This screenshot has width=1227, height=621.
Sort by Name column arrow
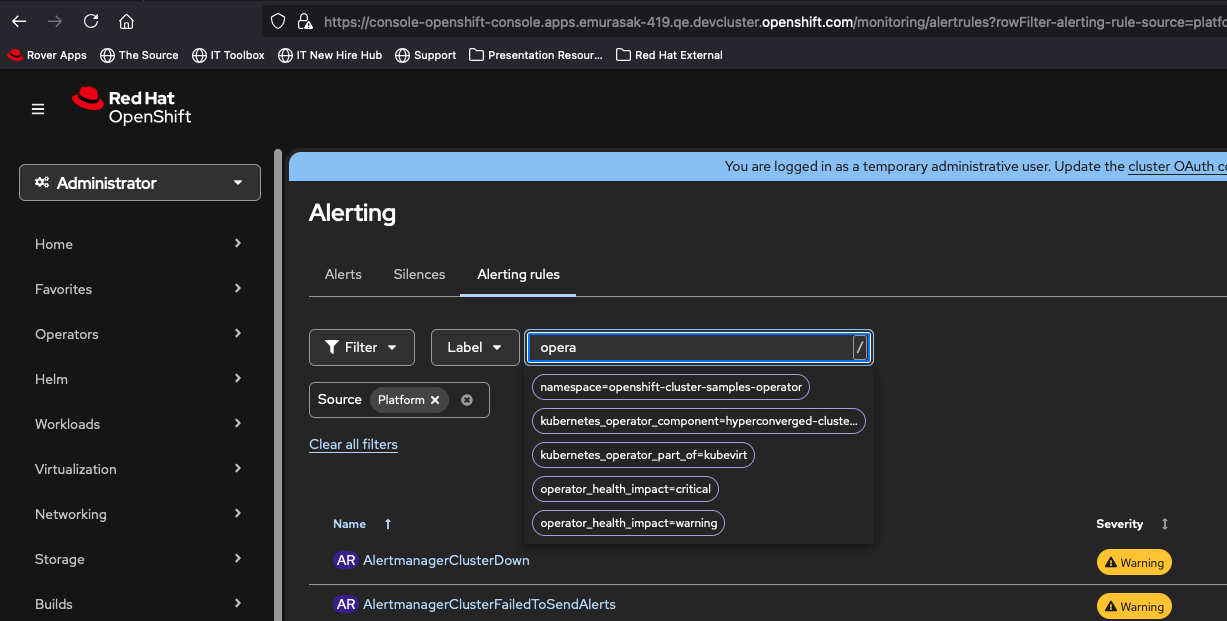click(x=388, y=524)
